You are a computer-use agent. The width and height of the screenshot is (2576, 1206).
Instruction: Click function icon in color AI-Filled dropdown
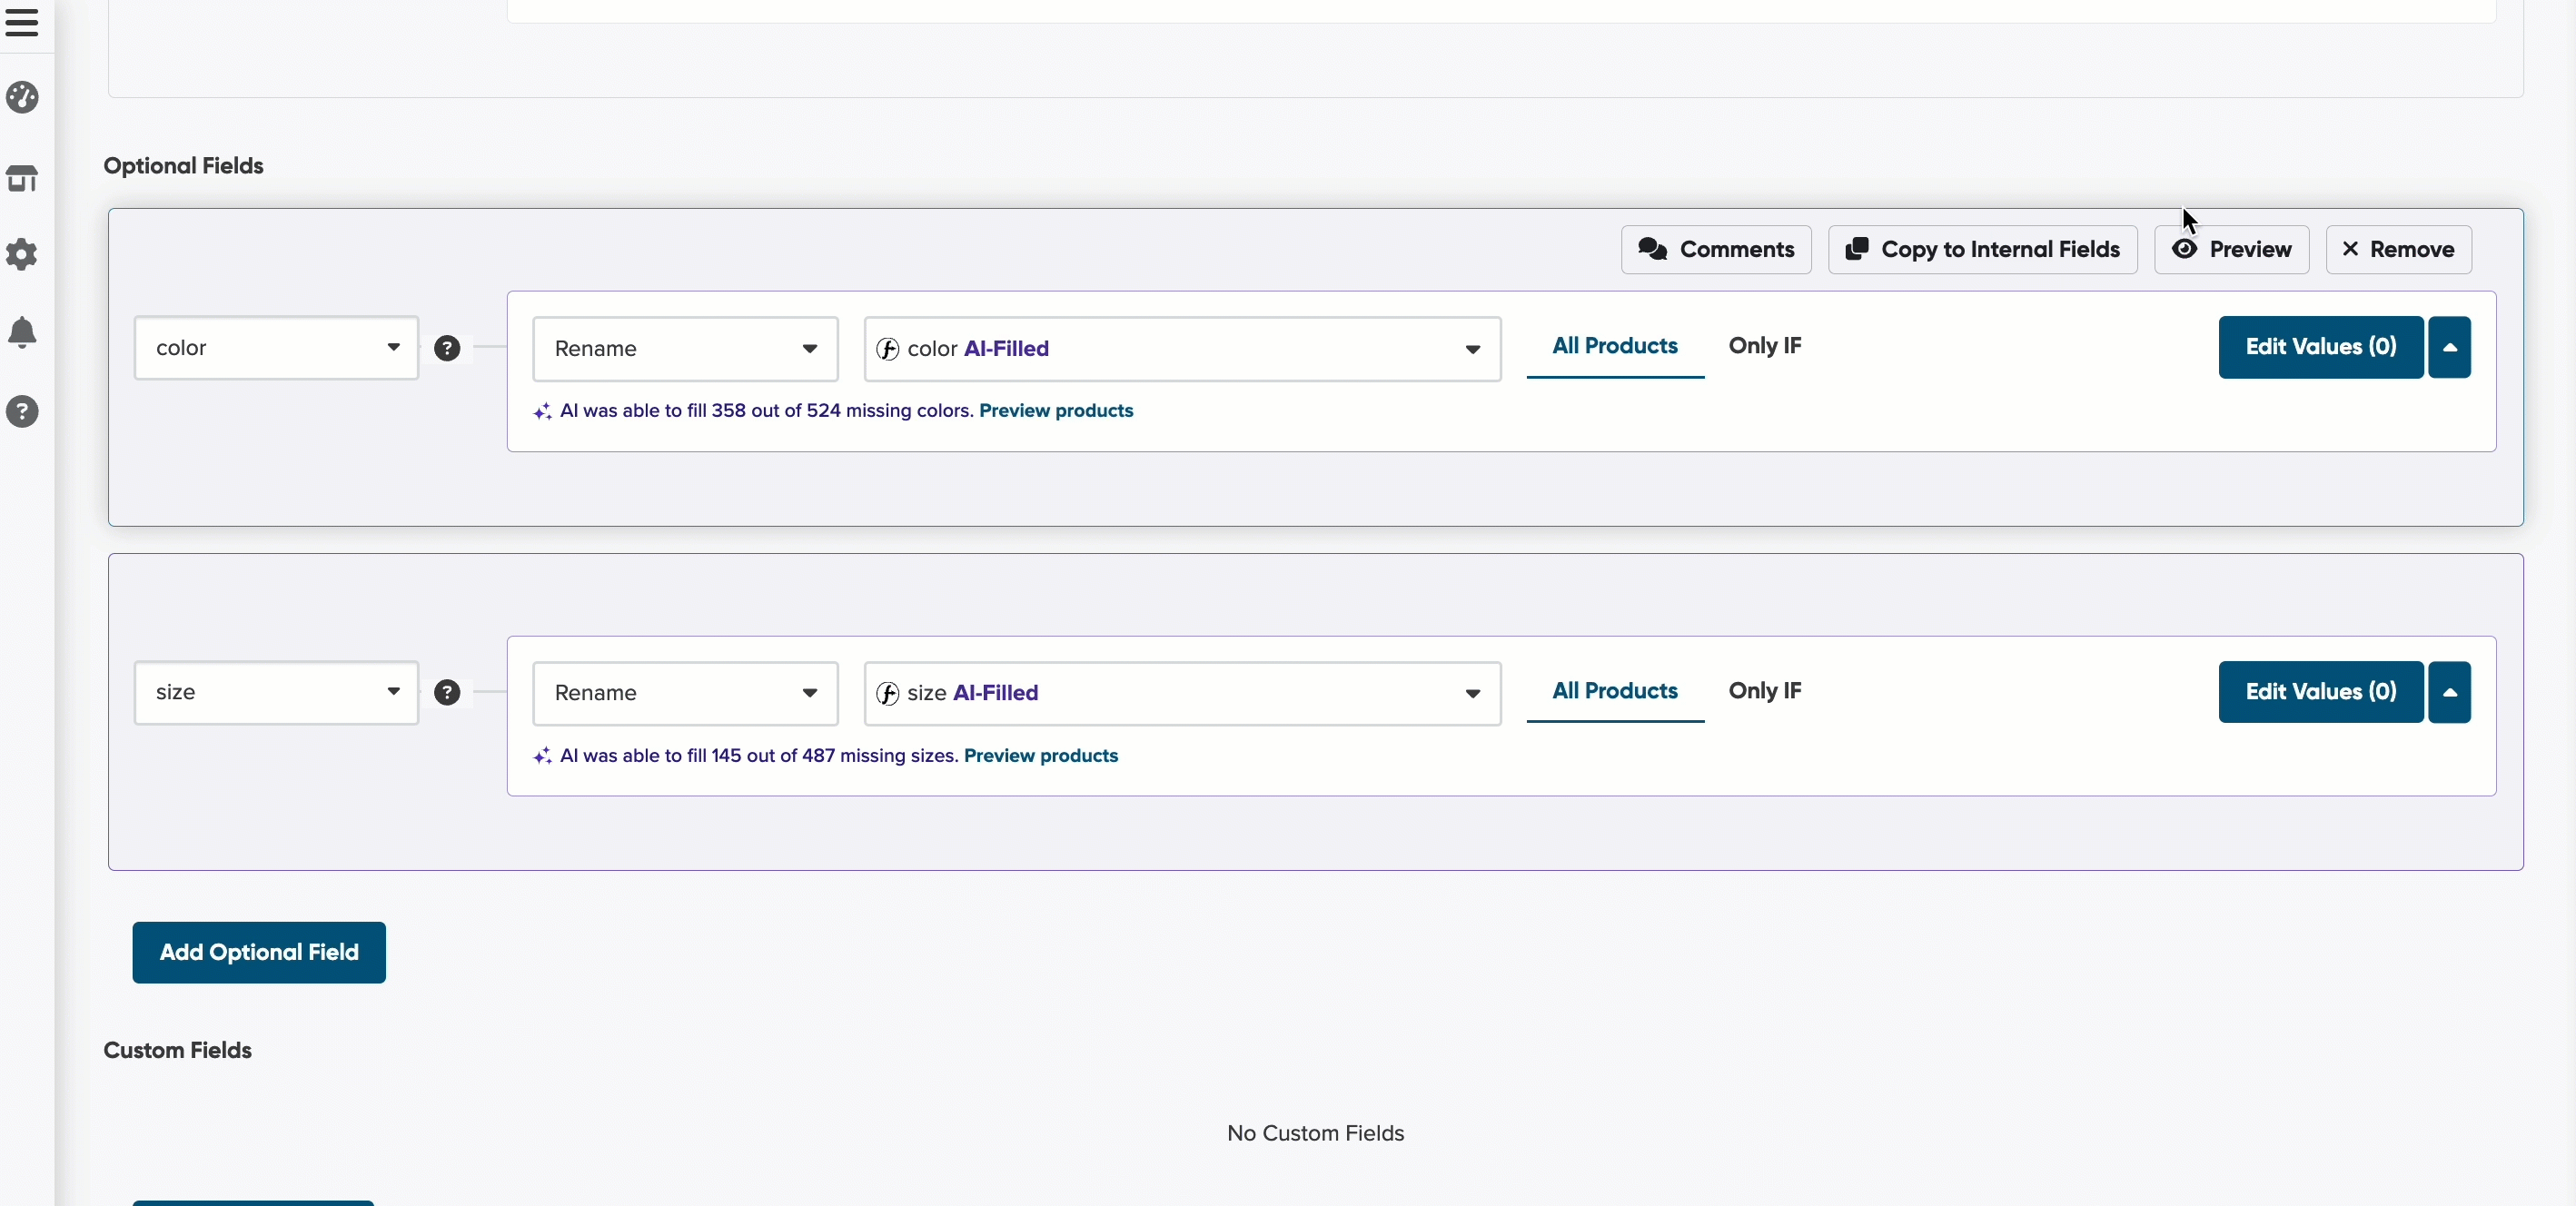887,349
